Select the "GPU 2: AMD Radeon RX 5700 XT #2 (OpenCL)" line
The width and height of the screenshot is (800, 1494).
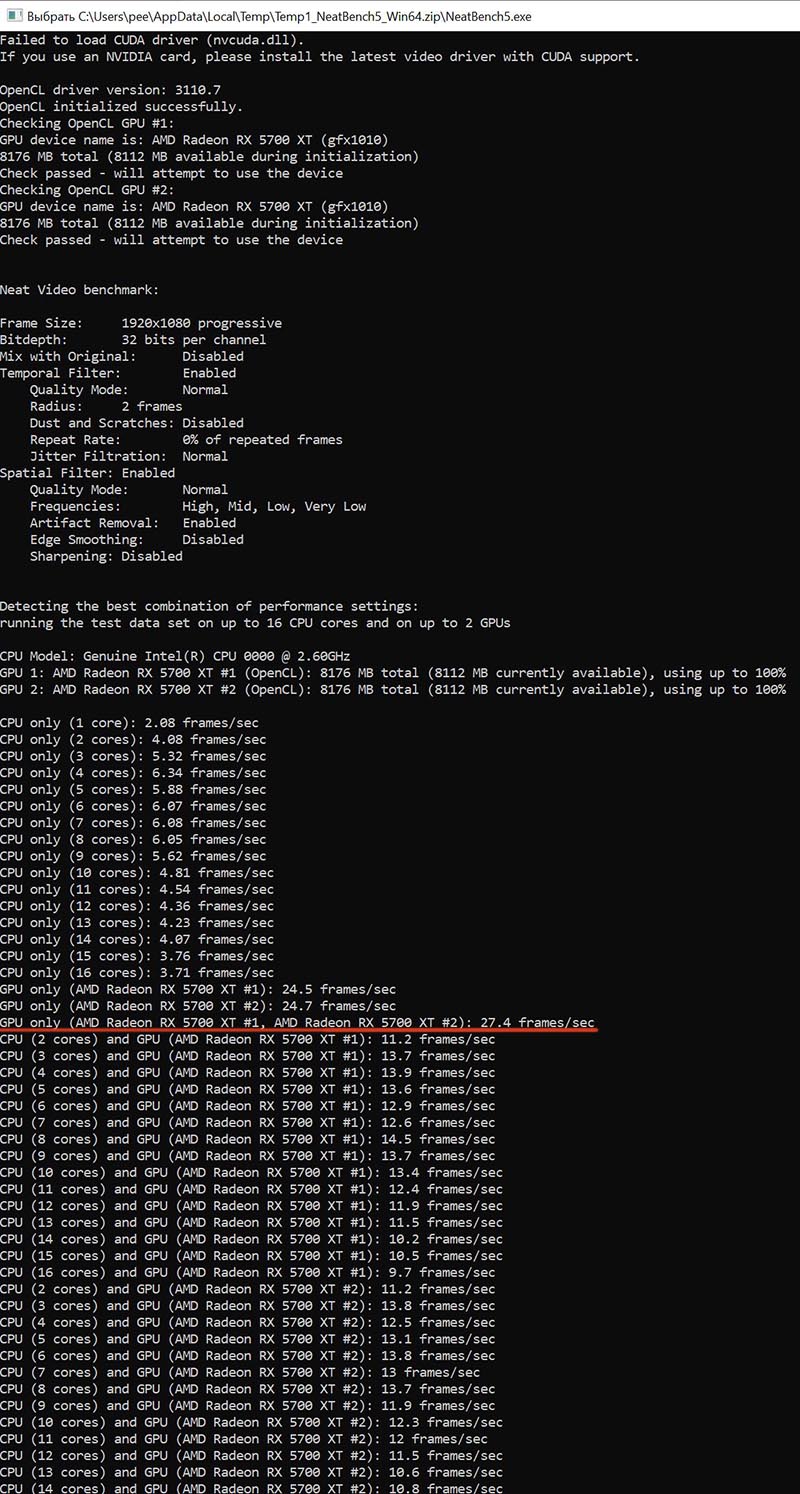(x=393, y=690)
